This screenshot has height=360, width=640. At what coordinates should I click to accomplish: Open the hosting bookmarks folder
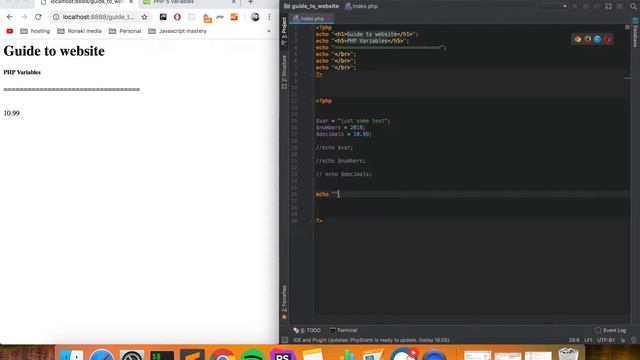[35, 31]
